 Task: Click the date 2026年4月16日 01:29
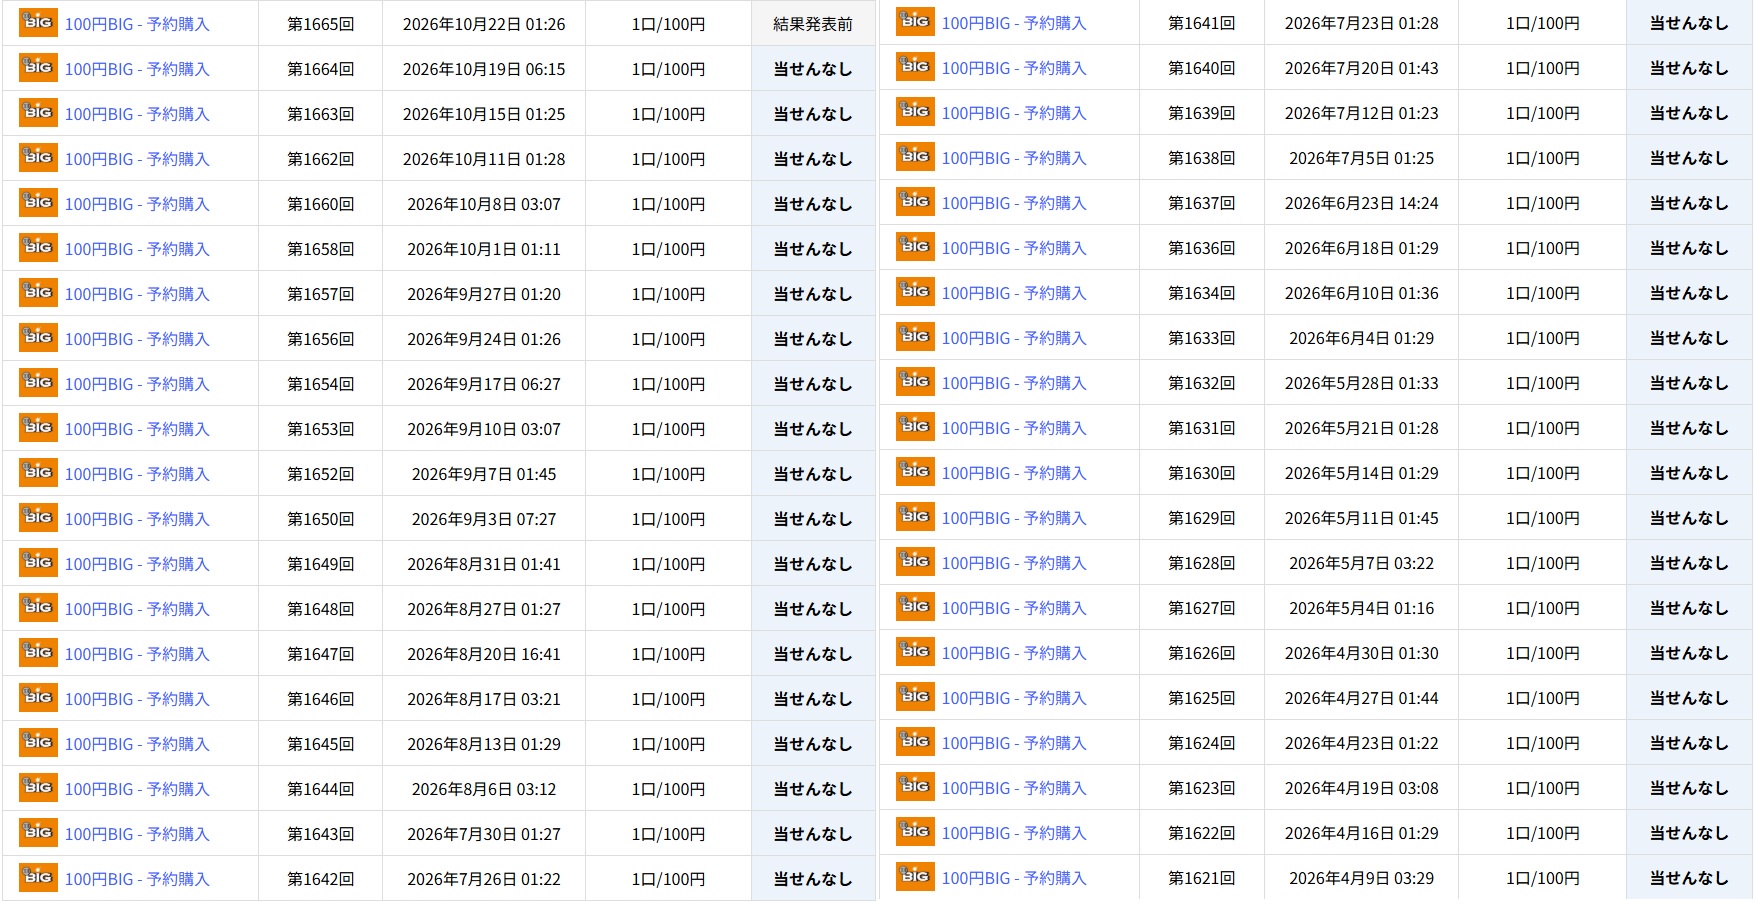(x=1361, y=833)
